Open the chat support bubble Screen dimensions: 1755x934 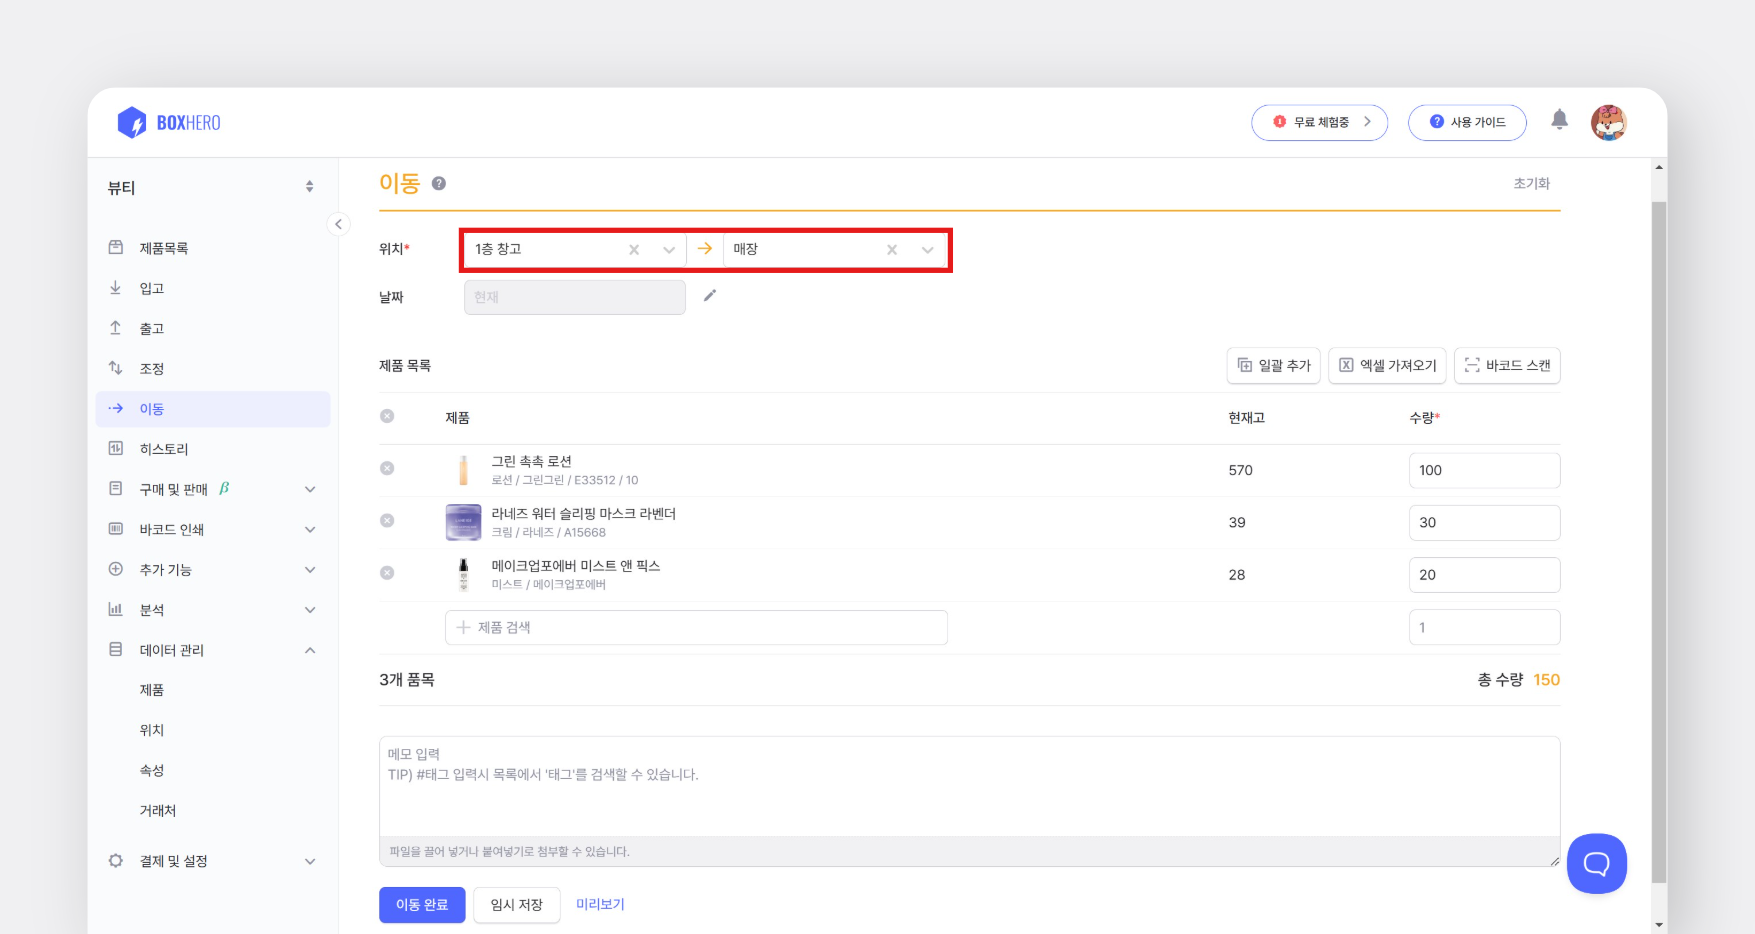[x=1596, y=863]
